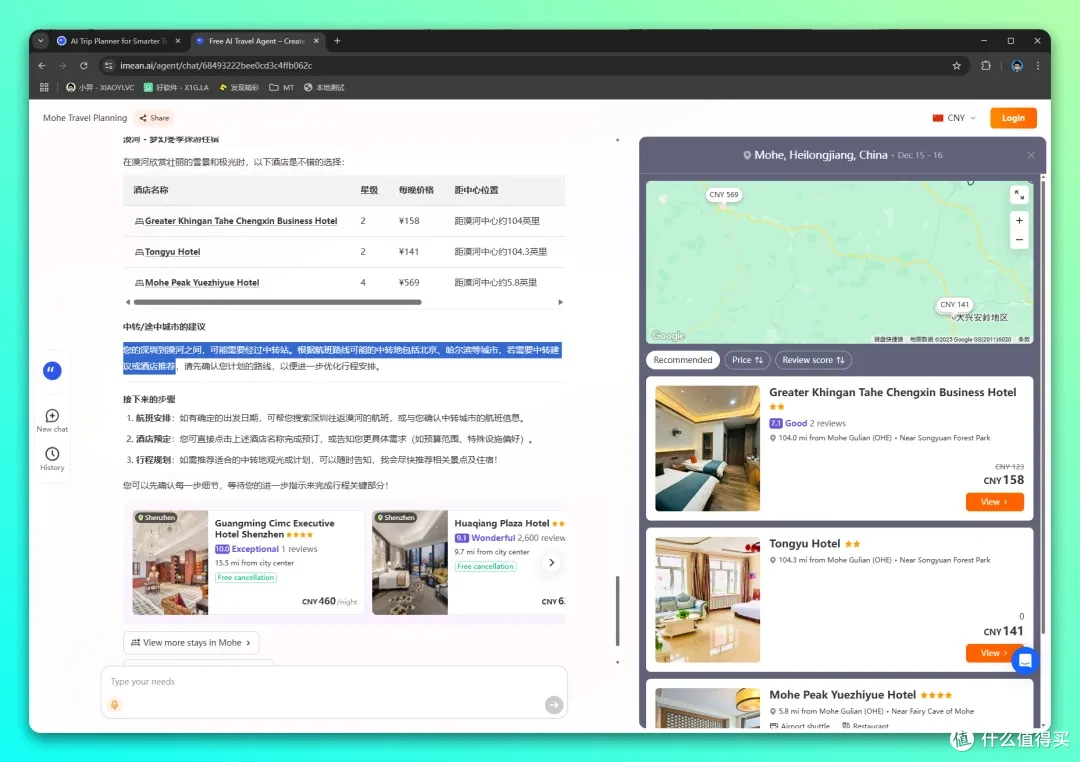Image resolution: width=1080 pixels, height=762 pixels.
Task: Click Mohe, Heilongjiang location pin icon
Action: [x=747, y=156]
